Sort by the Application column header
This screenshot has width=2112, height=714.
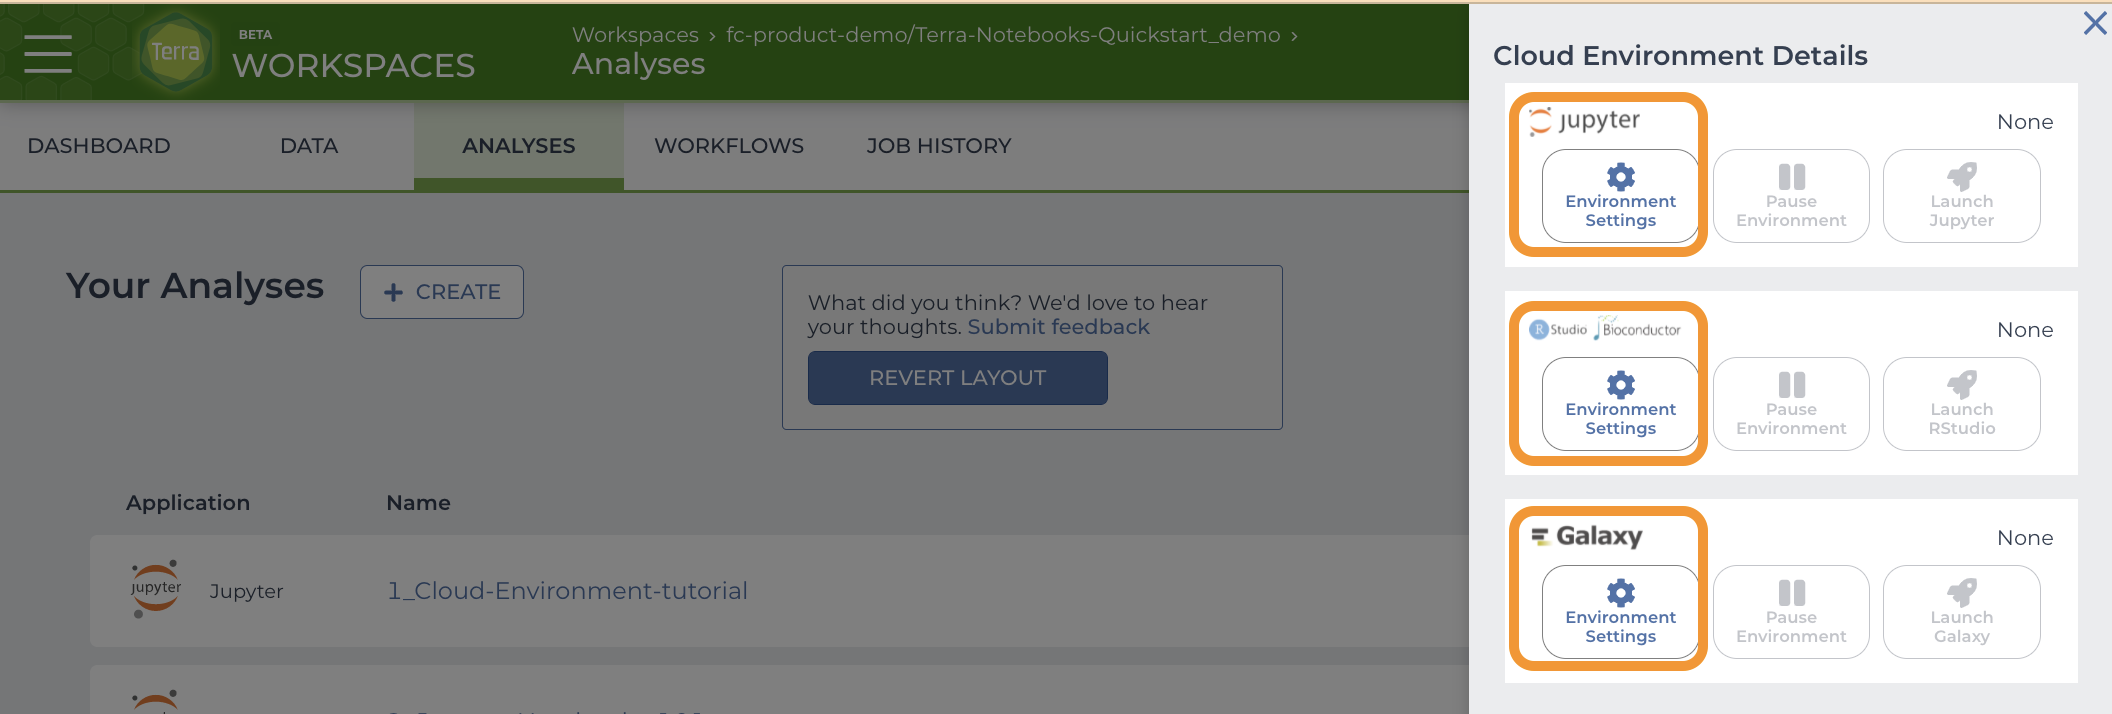pos(188,503)
